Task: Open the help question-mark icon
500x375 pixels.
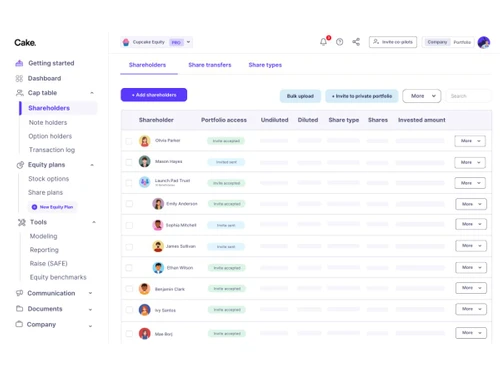Action: pyautogui.click(x=339, y=42)
